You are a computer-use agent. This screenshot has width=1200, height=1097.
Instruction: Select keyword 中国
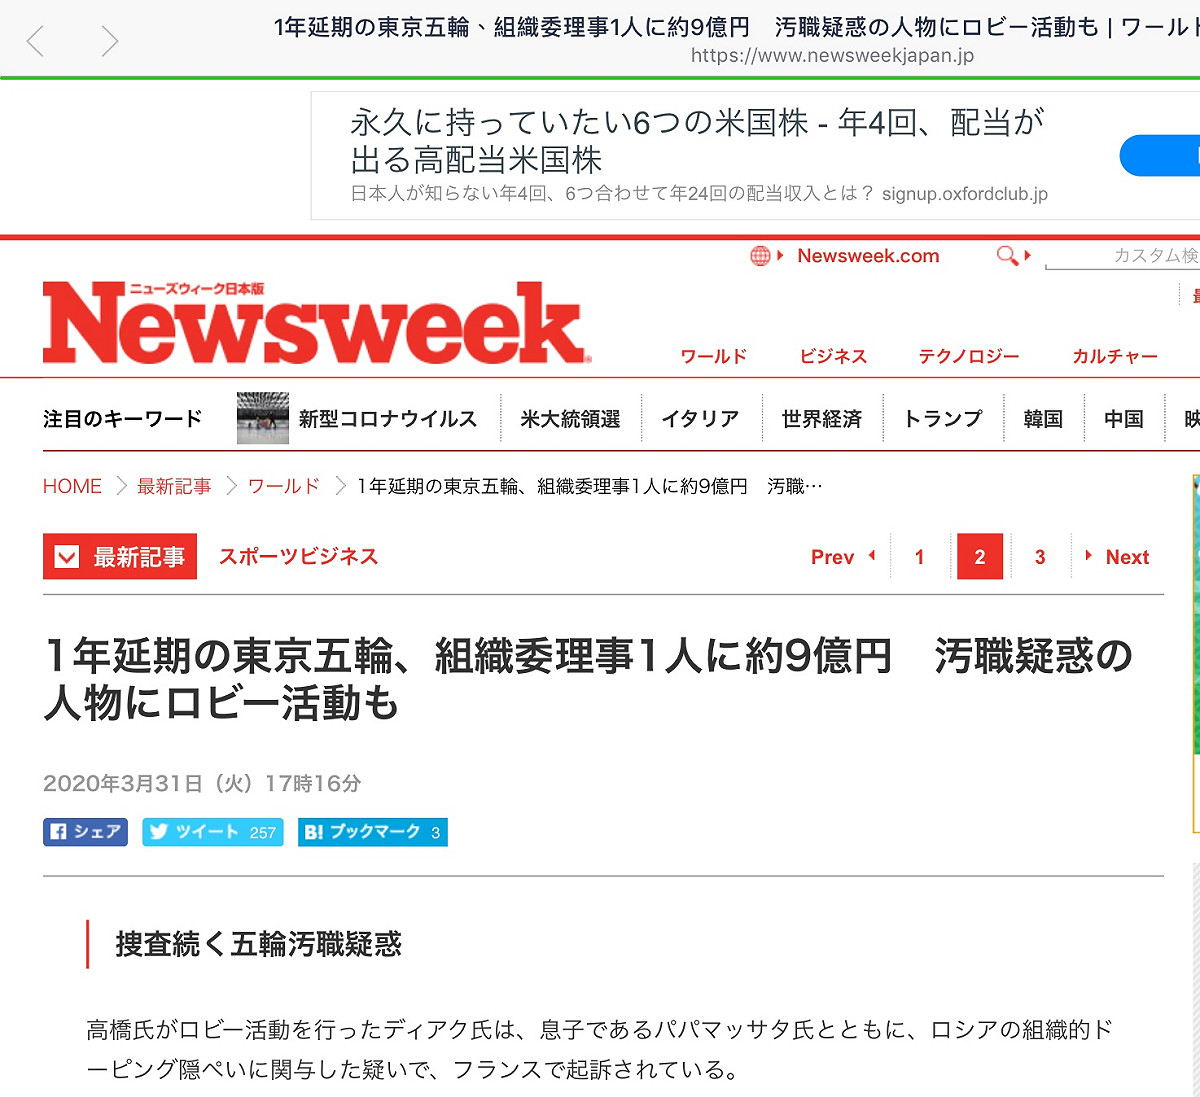tap(1124, 419)
